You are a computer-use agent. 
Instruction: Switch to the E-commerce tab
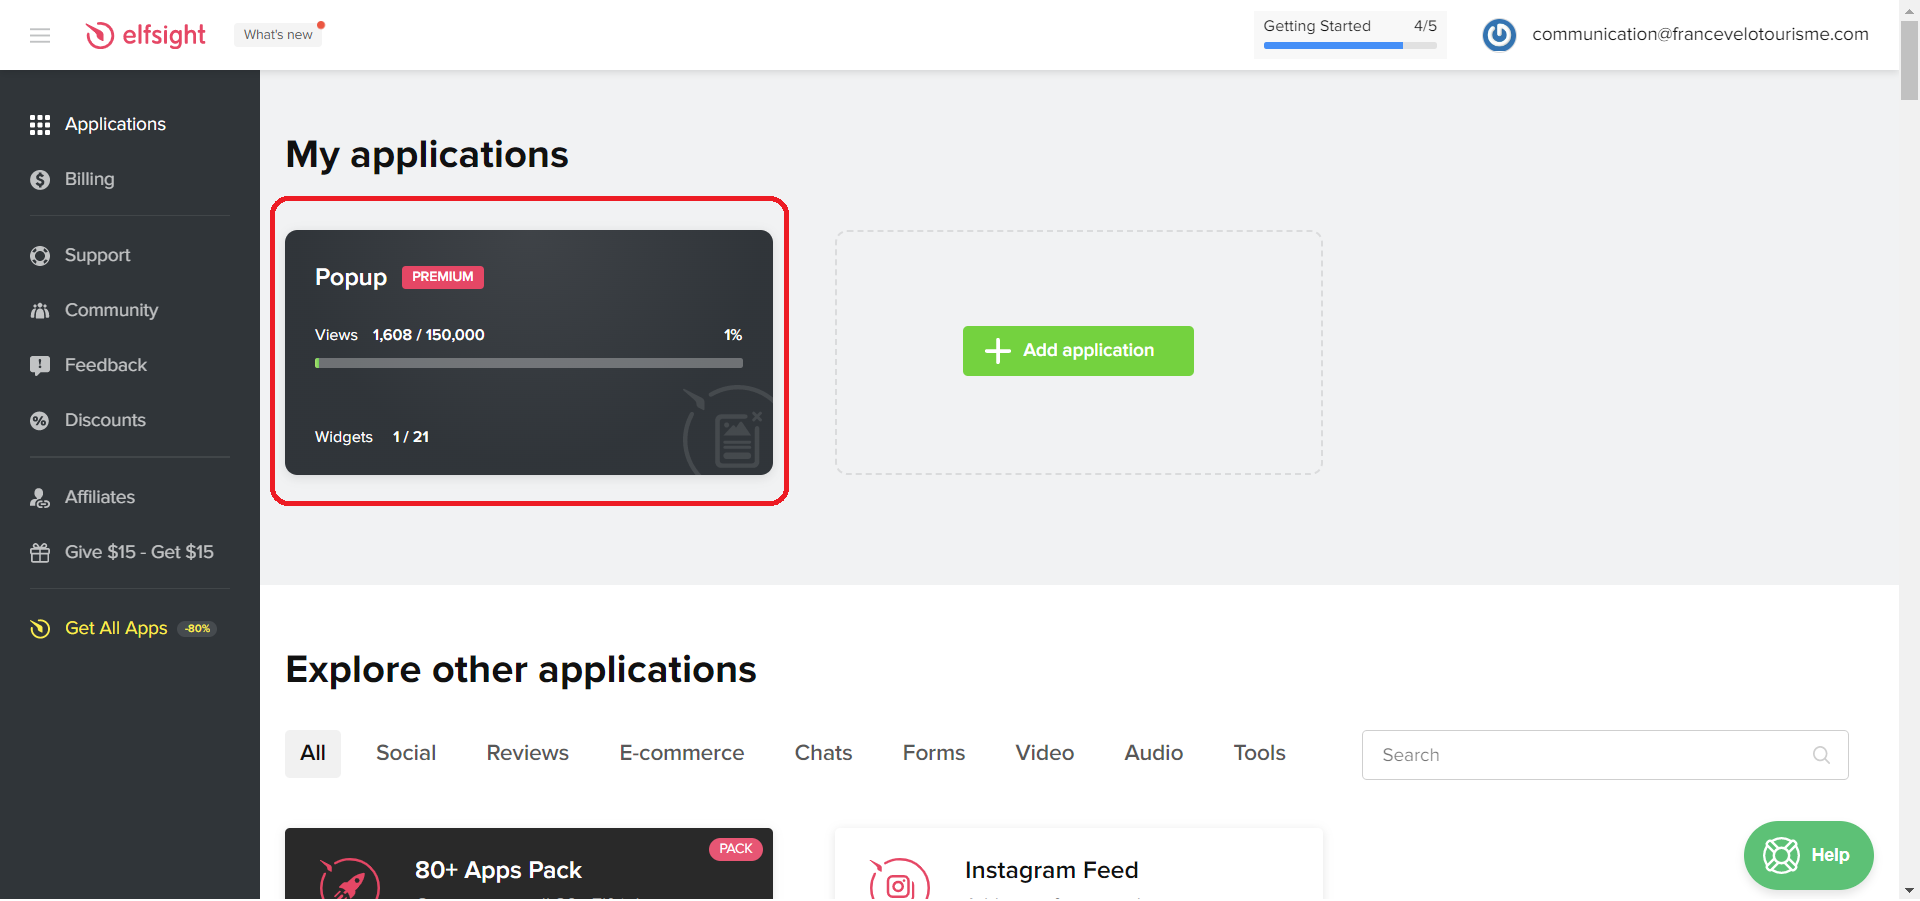[681, 754]
